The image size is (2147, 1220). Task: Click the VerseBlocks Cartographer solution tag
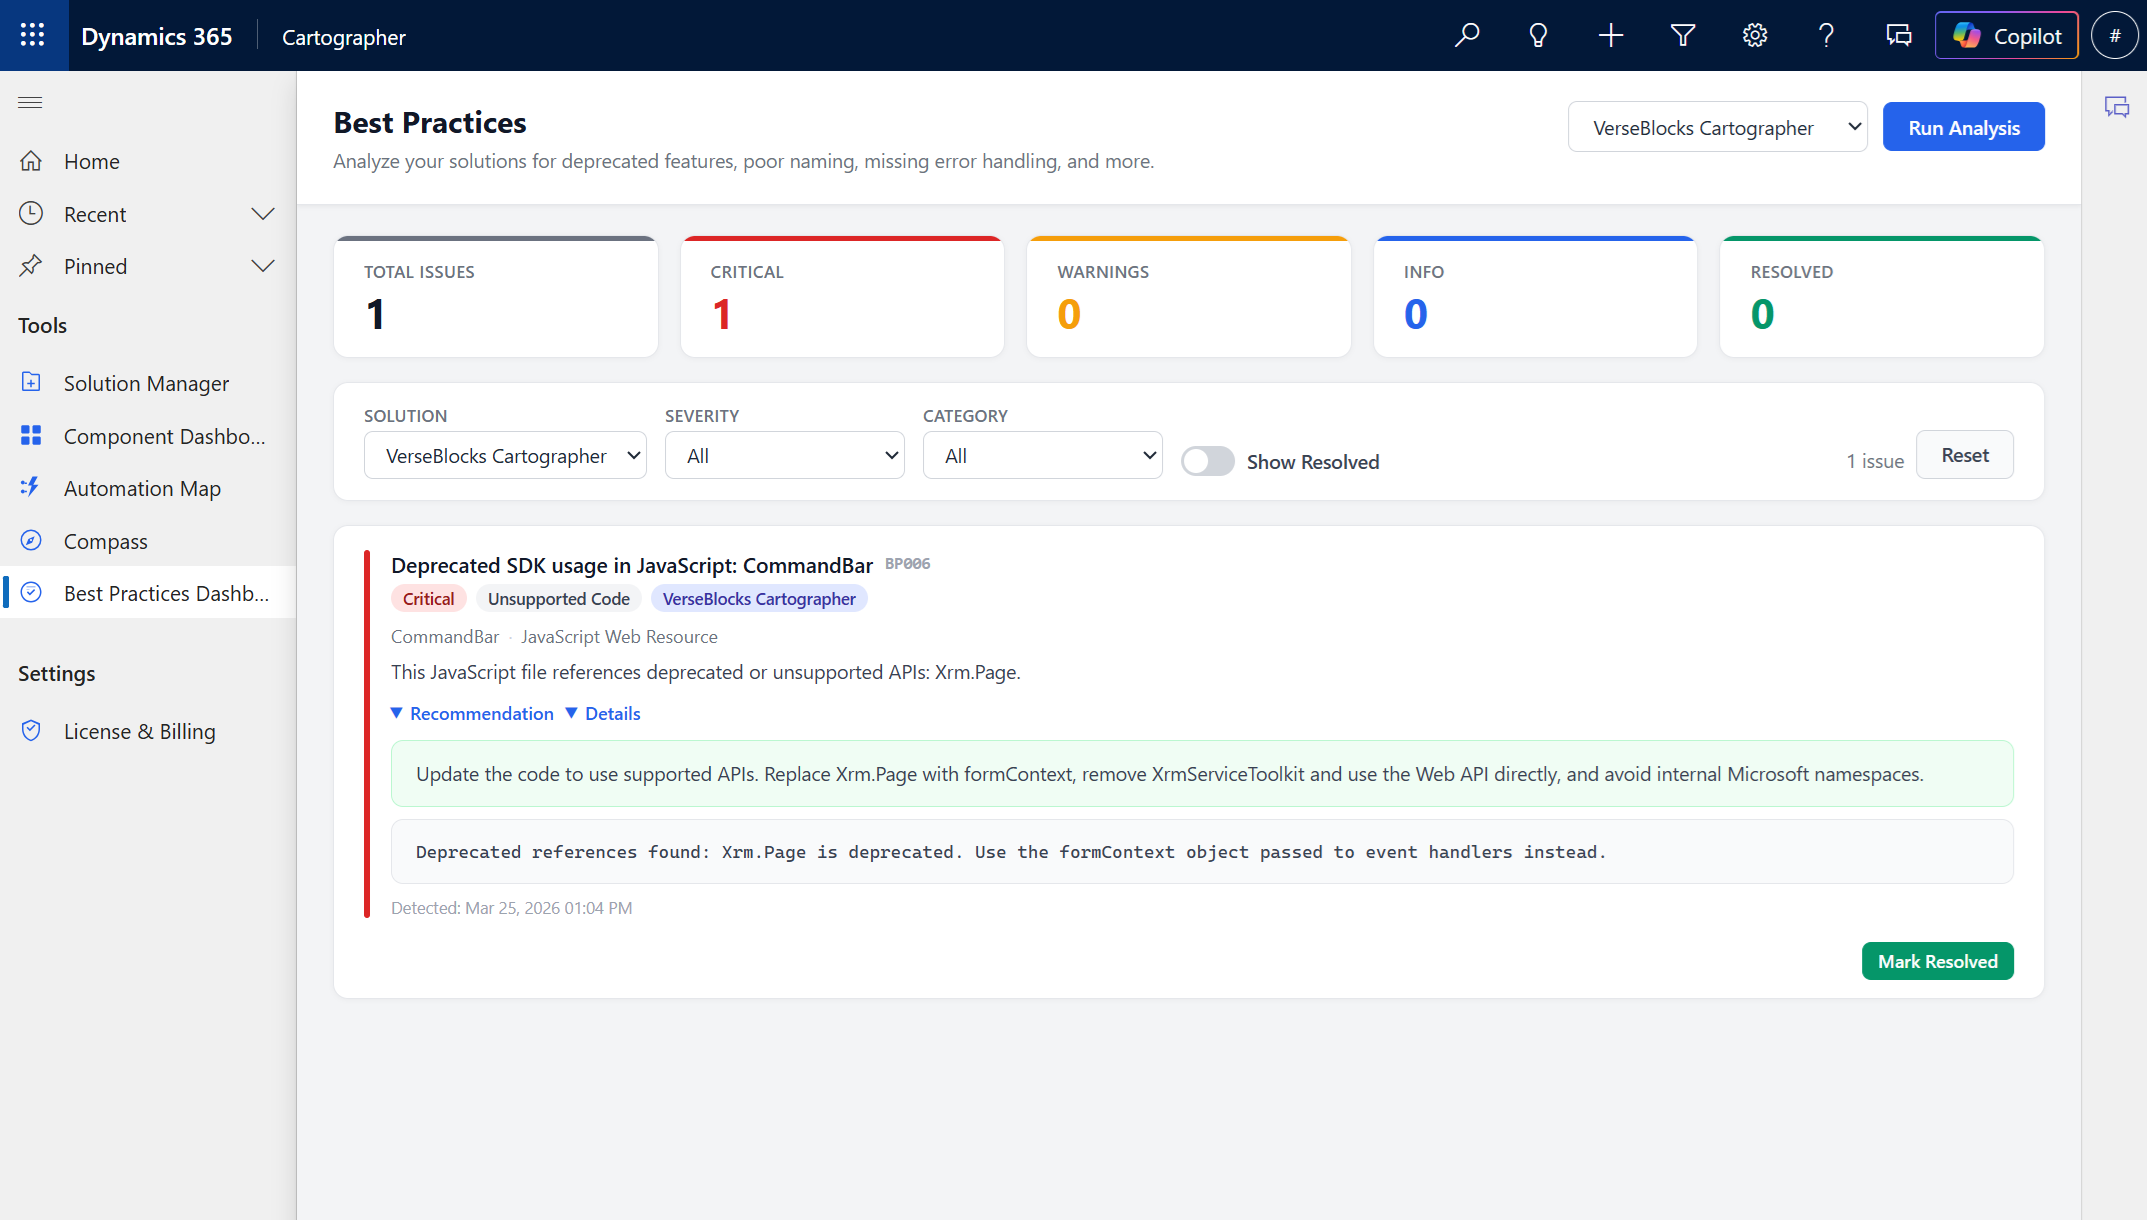759,598
